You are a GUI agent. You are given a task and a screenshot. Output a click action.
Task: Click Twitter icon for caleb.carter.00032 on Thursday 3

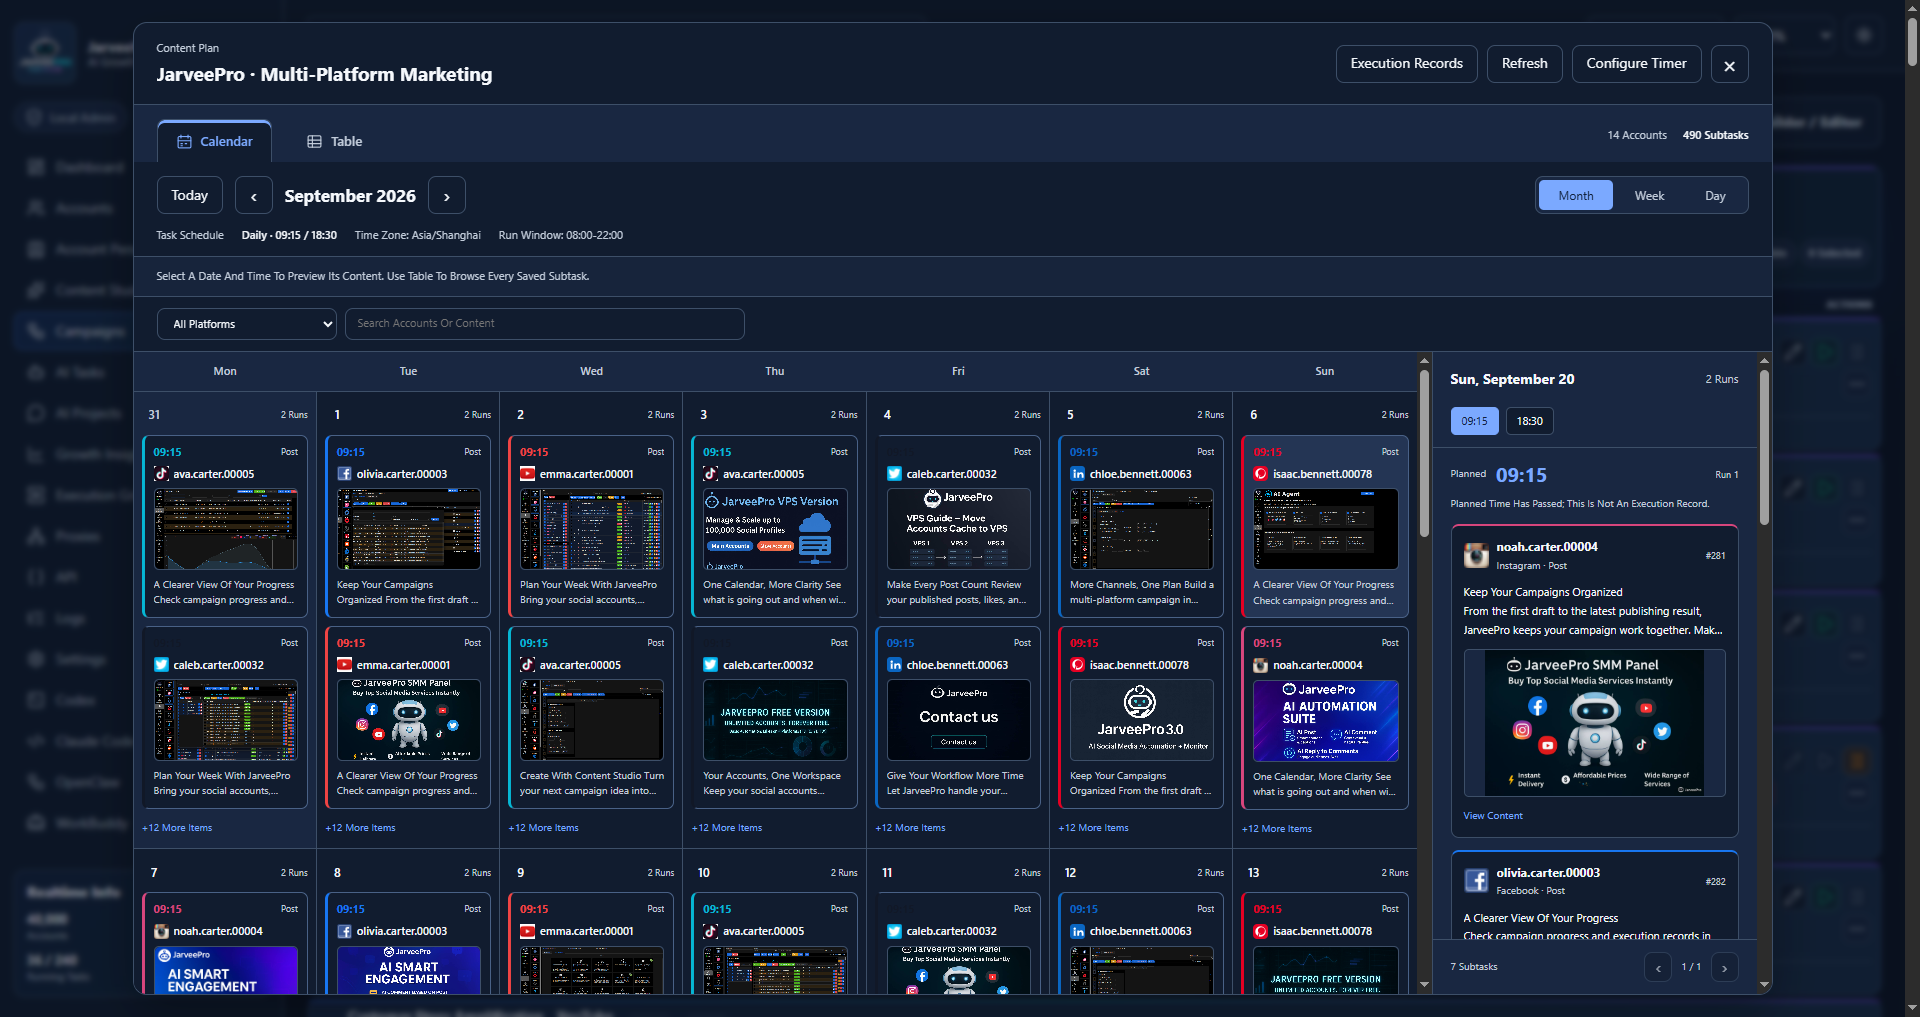[710, 665]
